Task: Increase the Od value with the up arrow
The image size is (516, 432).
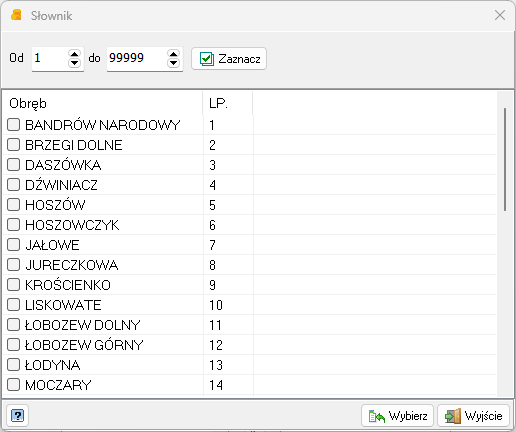Action: click(x=74, y=54)
